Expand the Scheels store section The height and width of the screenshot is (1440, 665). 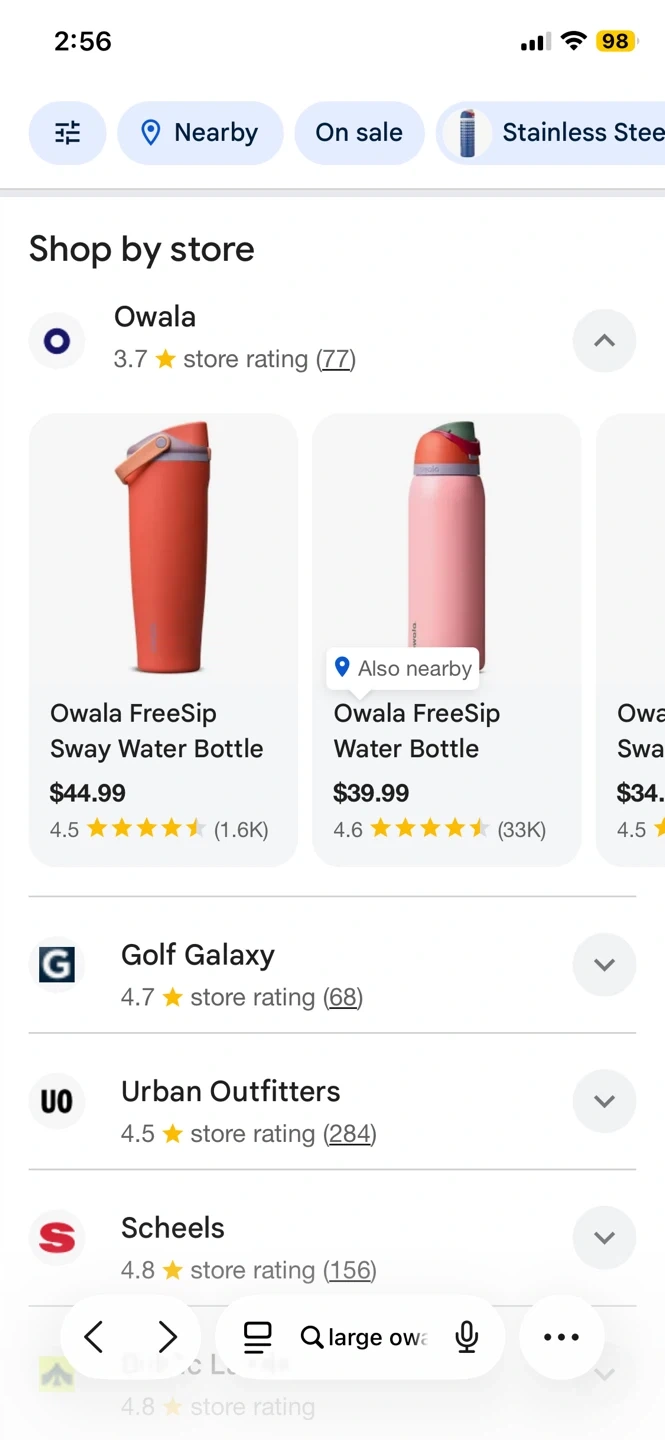tap(604, 1237)
